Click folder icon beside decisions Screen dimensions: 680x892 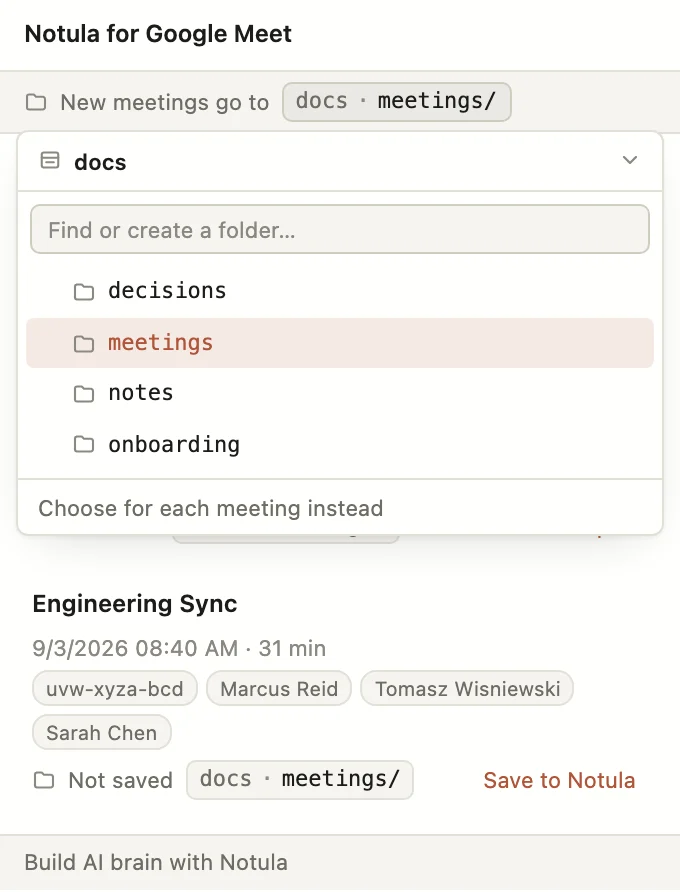coord(84,291)
